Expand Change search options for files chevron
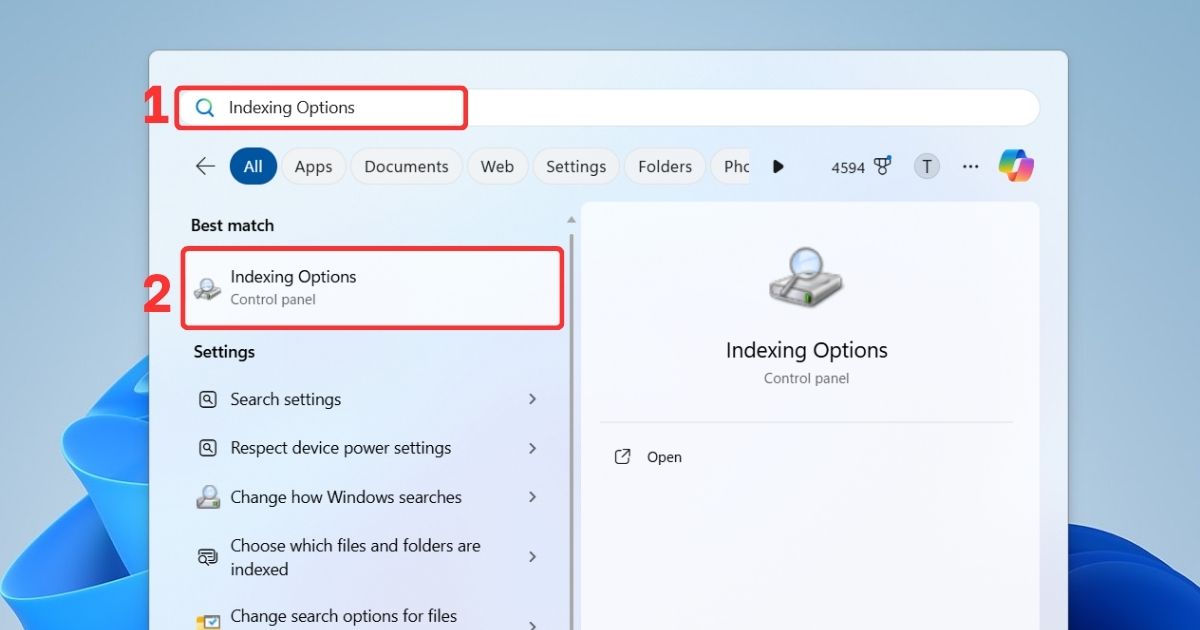Screen dimensions: 1200x630 (x=531, y=616)
